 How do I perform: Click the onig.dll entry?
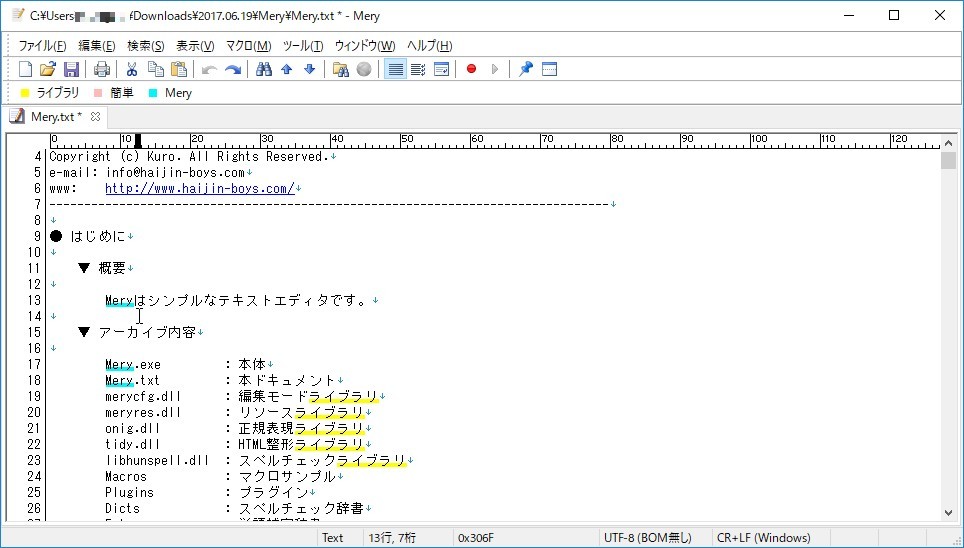(133, 428)
